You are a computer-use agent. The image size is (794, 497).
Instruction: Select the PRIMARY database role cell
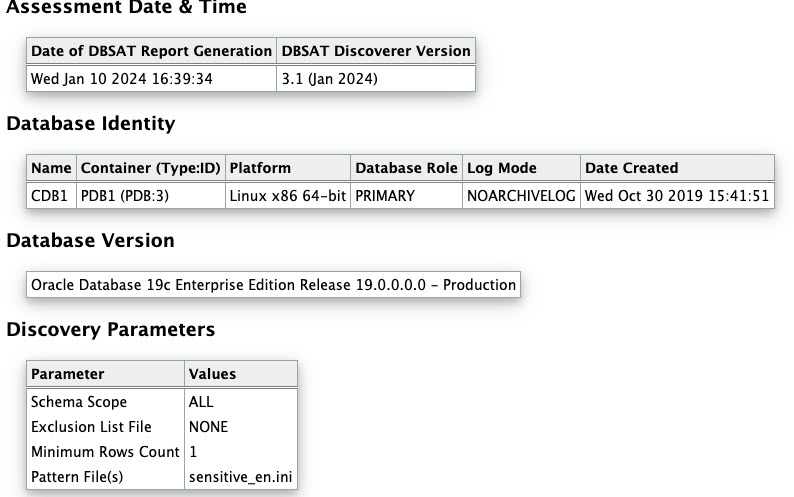click(x=406, y=196)
